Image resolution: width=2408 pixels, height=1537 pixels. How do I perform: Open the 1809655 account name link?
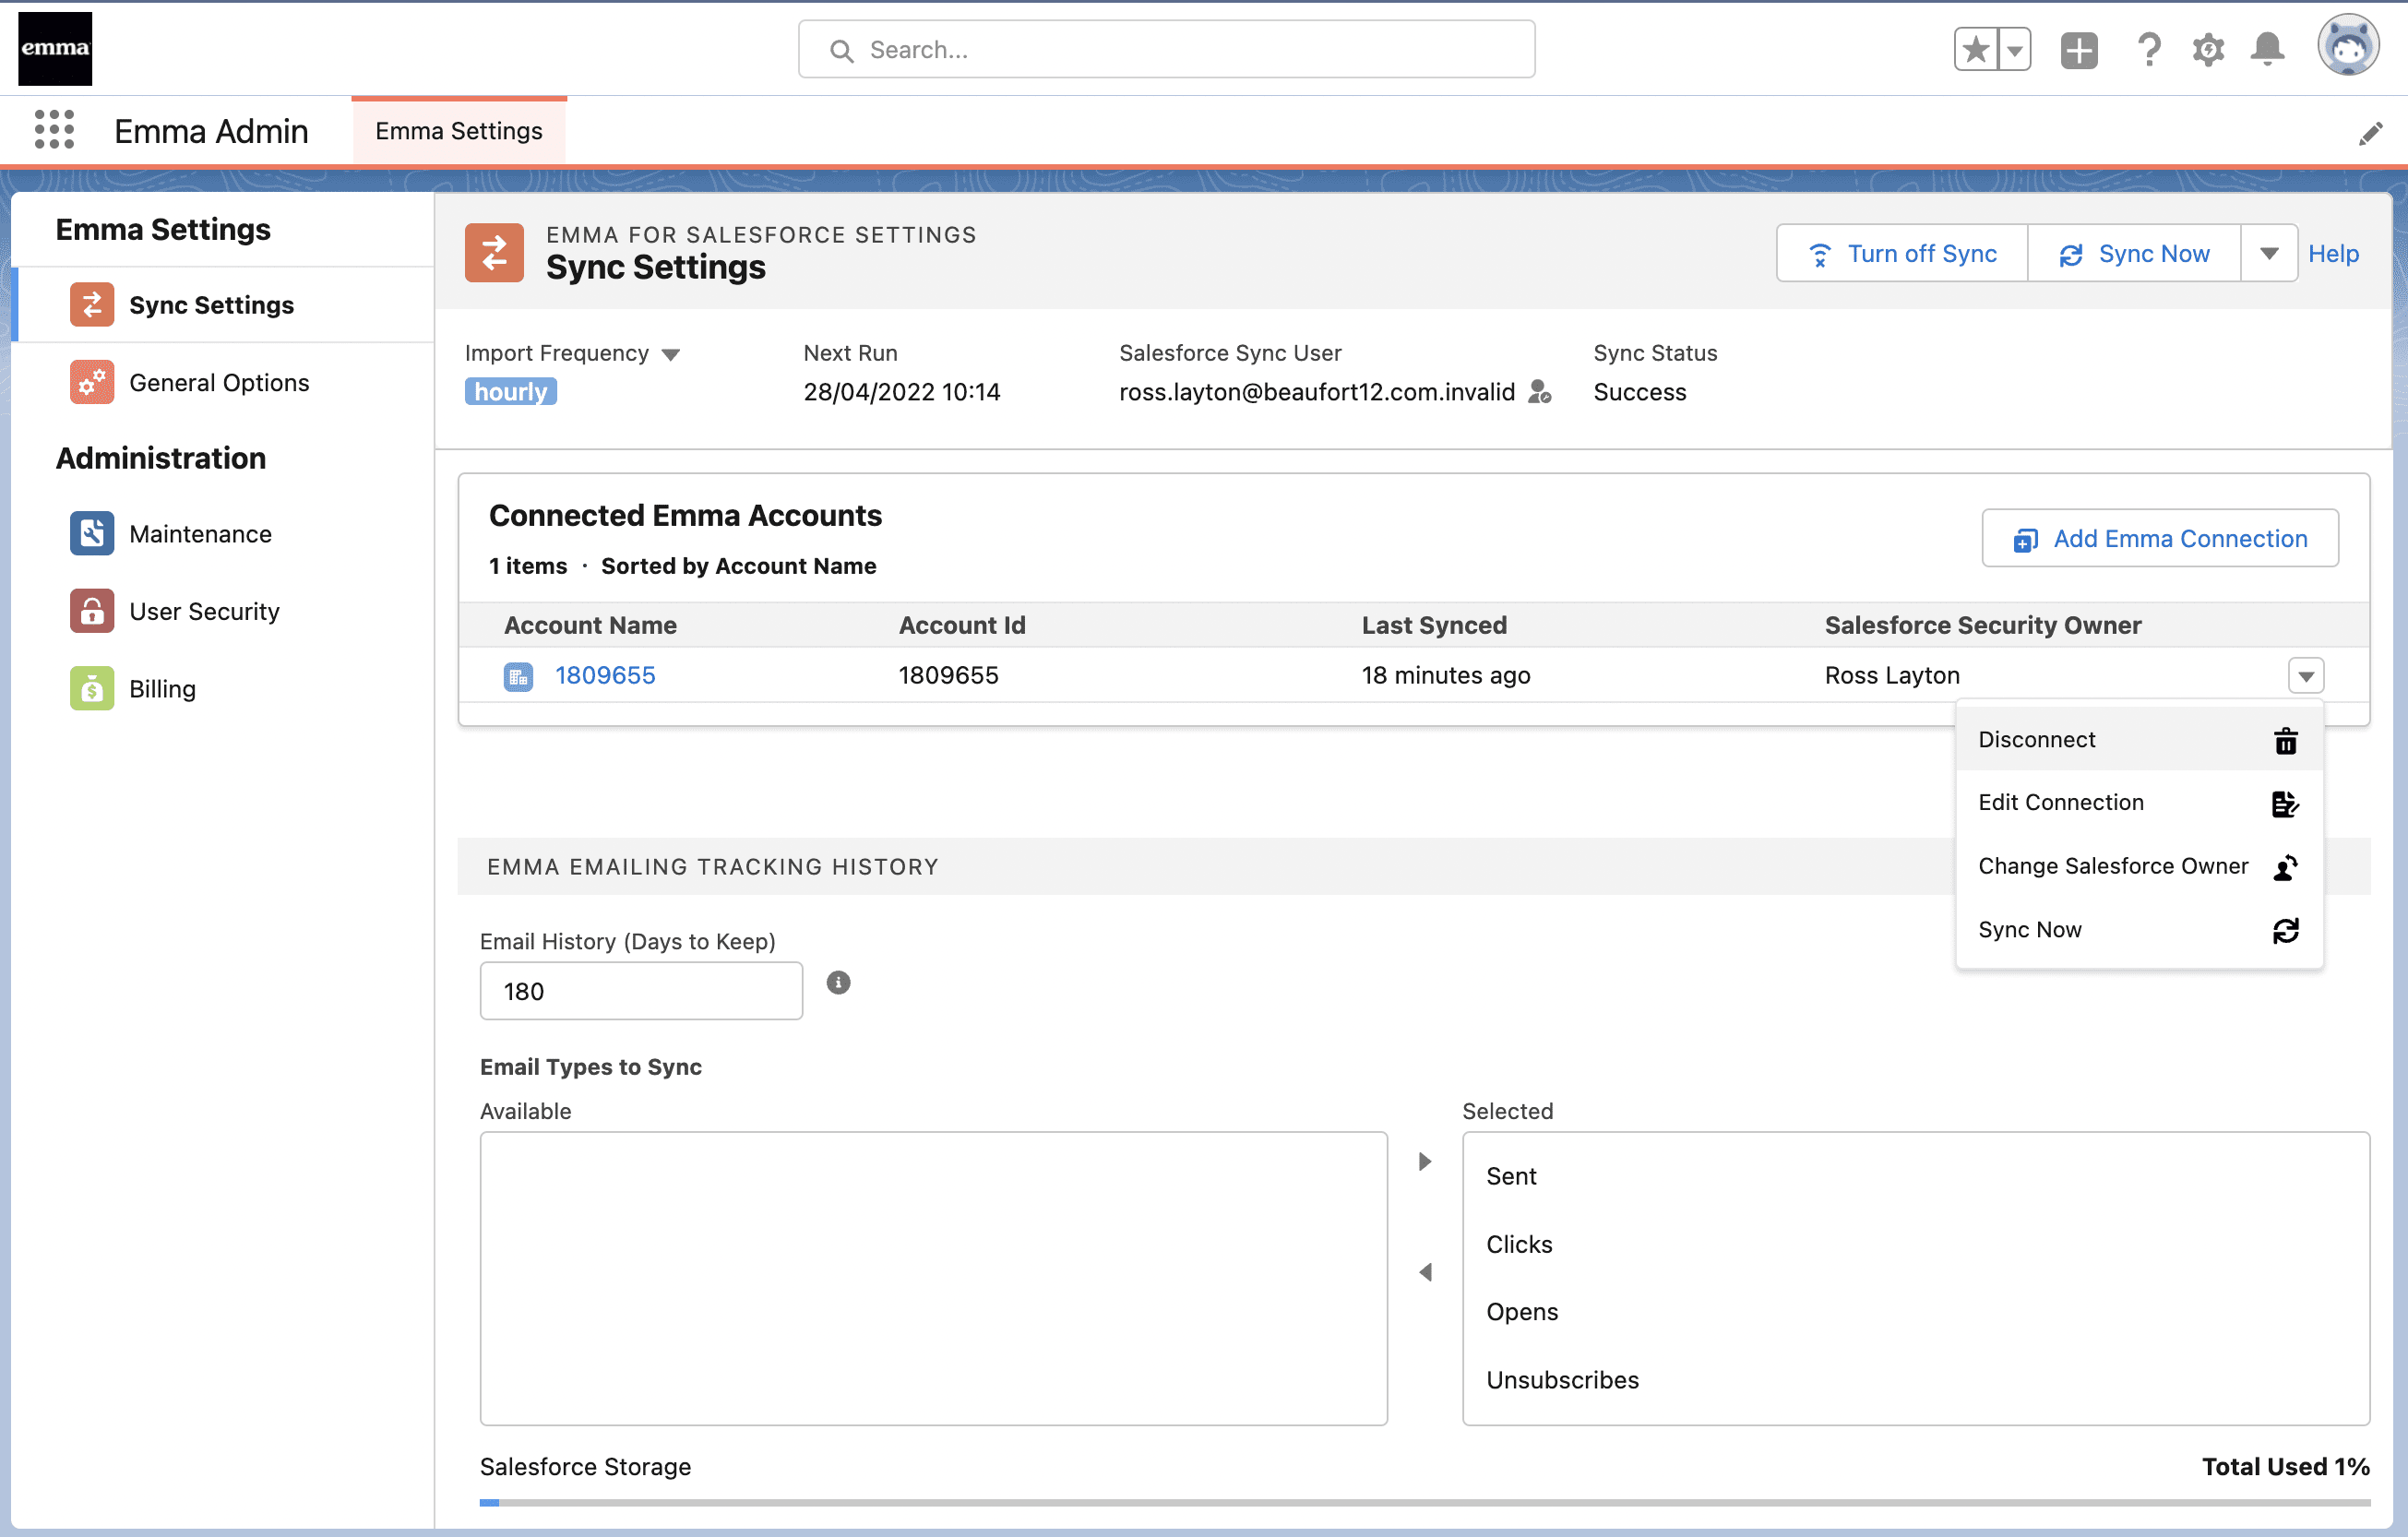605,676
